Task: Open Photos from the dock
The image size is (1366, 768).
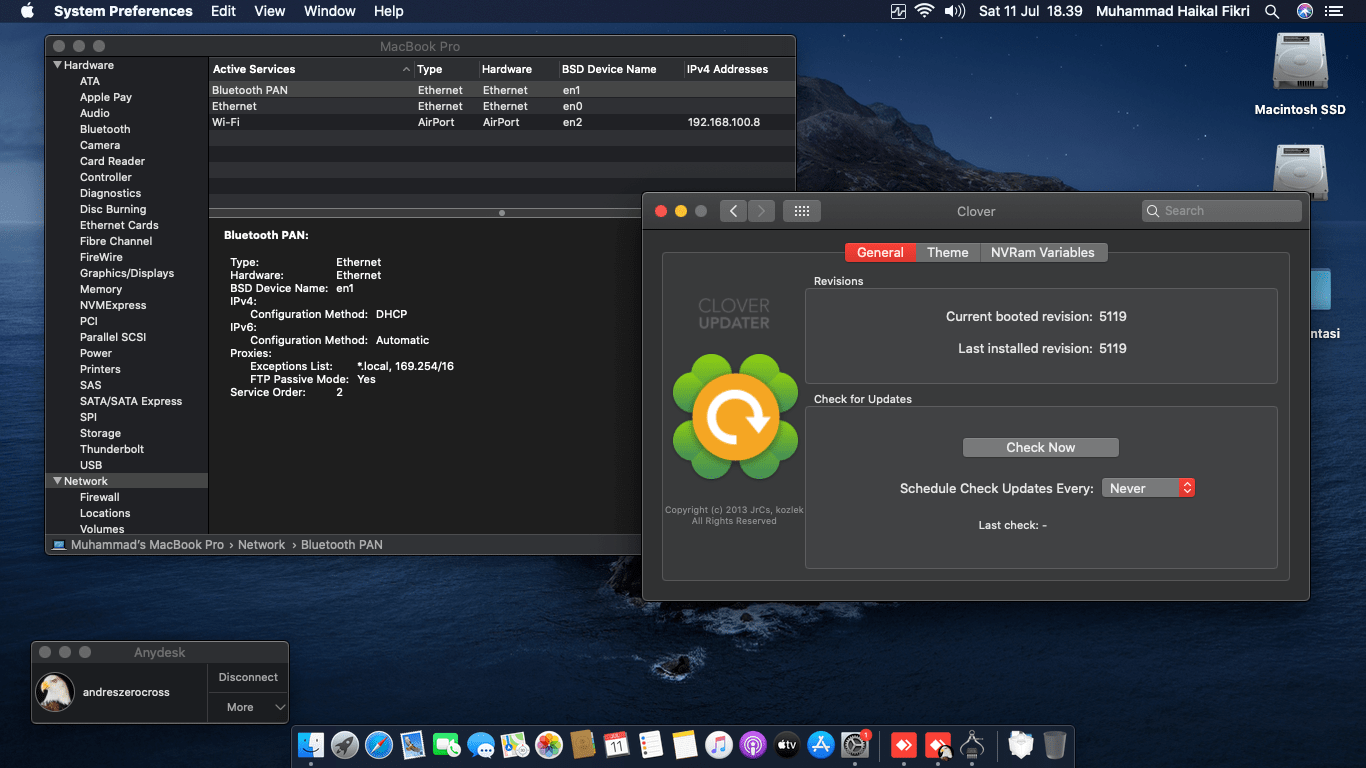Action: [x=549, y=744]
